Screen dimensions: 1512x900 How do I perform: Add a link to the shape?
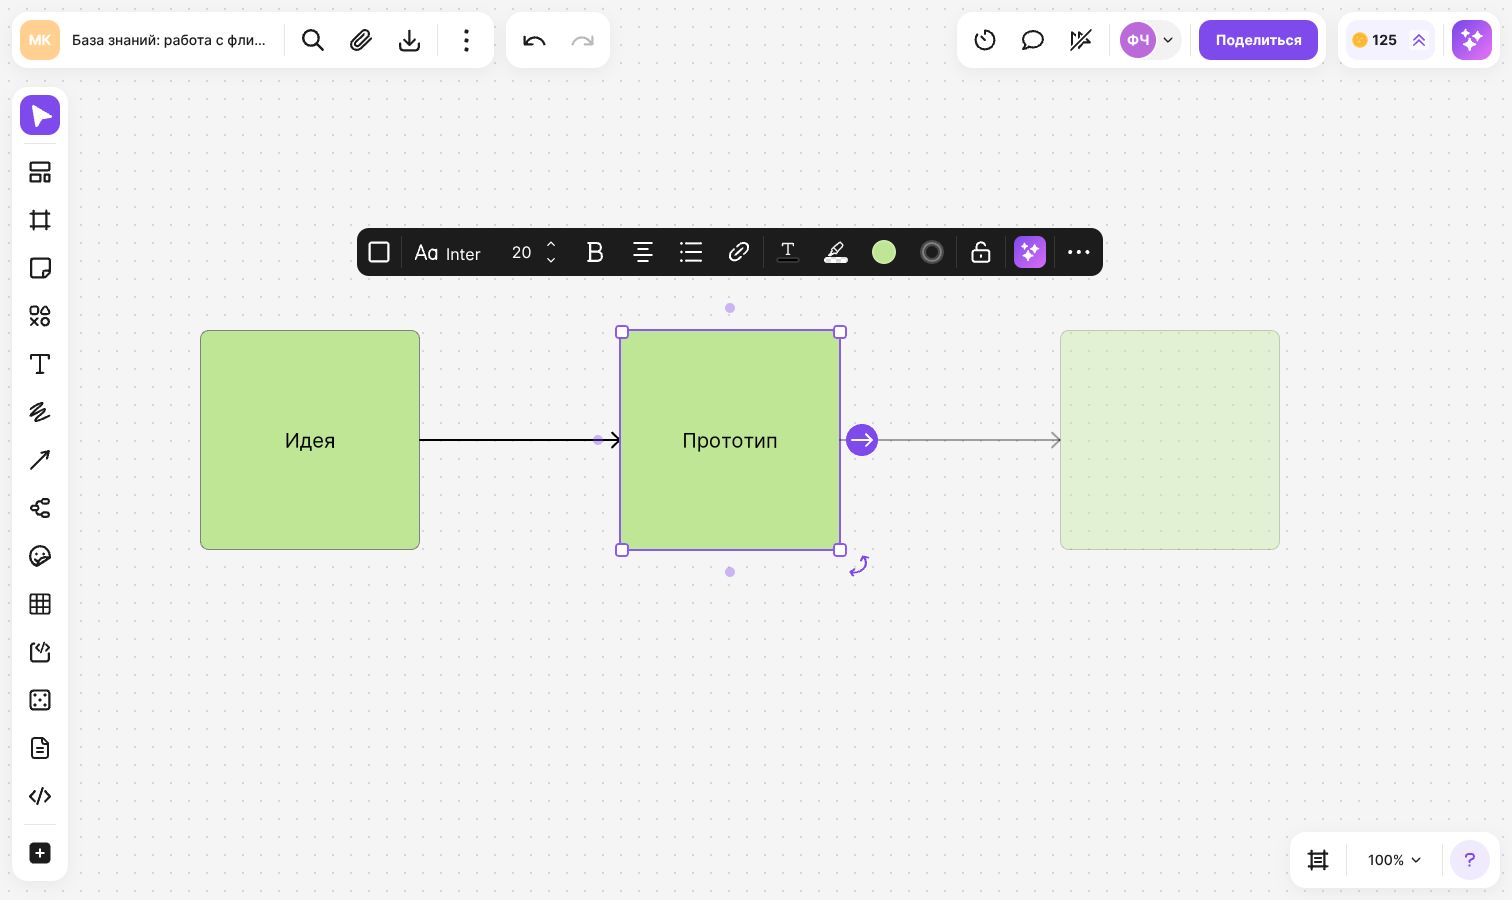point(739,252)
